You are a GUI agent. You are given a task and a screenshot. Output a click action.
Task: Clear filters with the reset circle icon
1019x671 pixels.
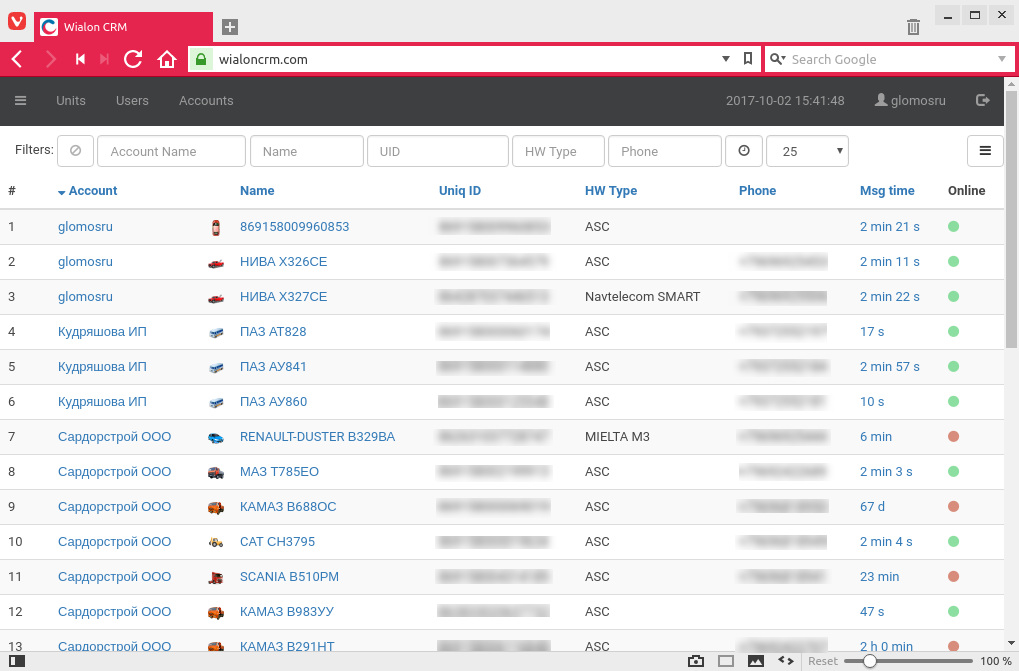75,151
